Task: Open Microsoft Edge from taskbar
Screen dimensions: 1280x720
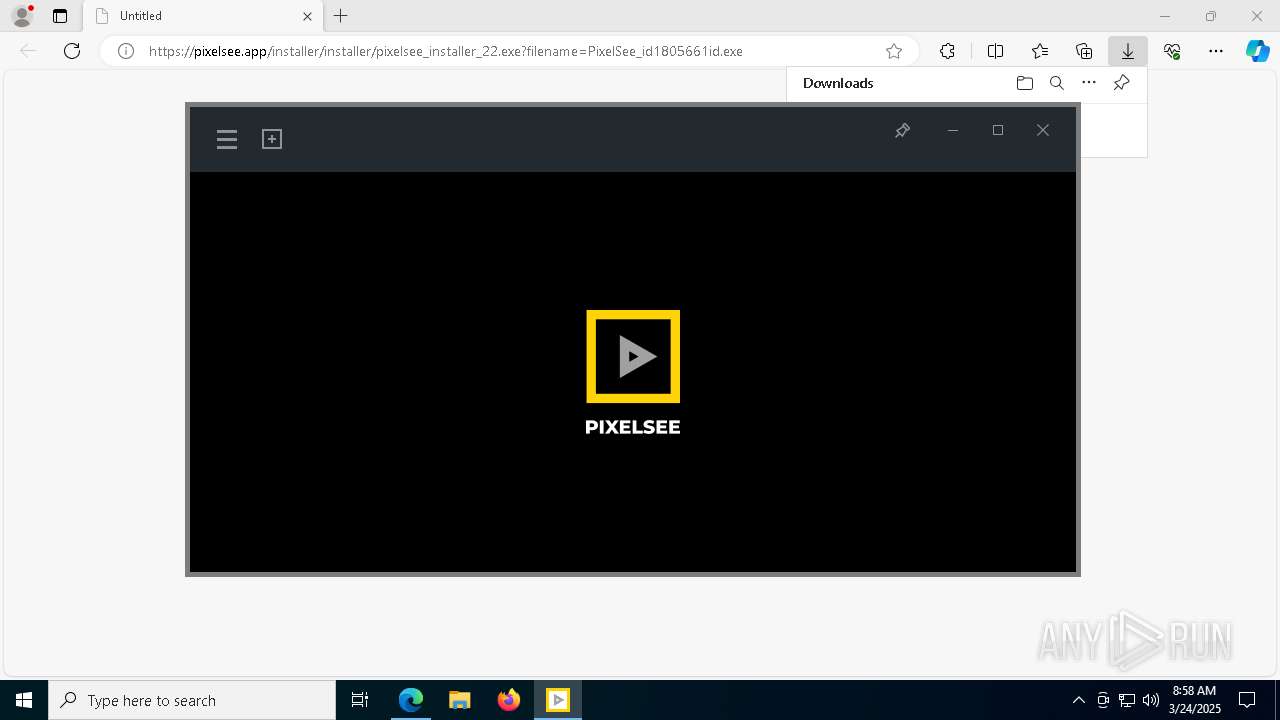Action: pyautogui.click(x=411, y=700)
